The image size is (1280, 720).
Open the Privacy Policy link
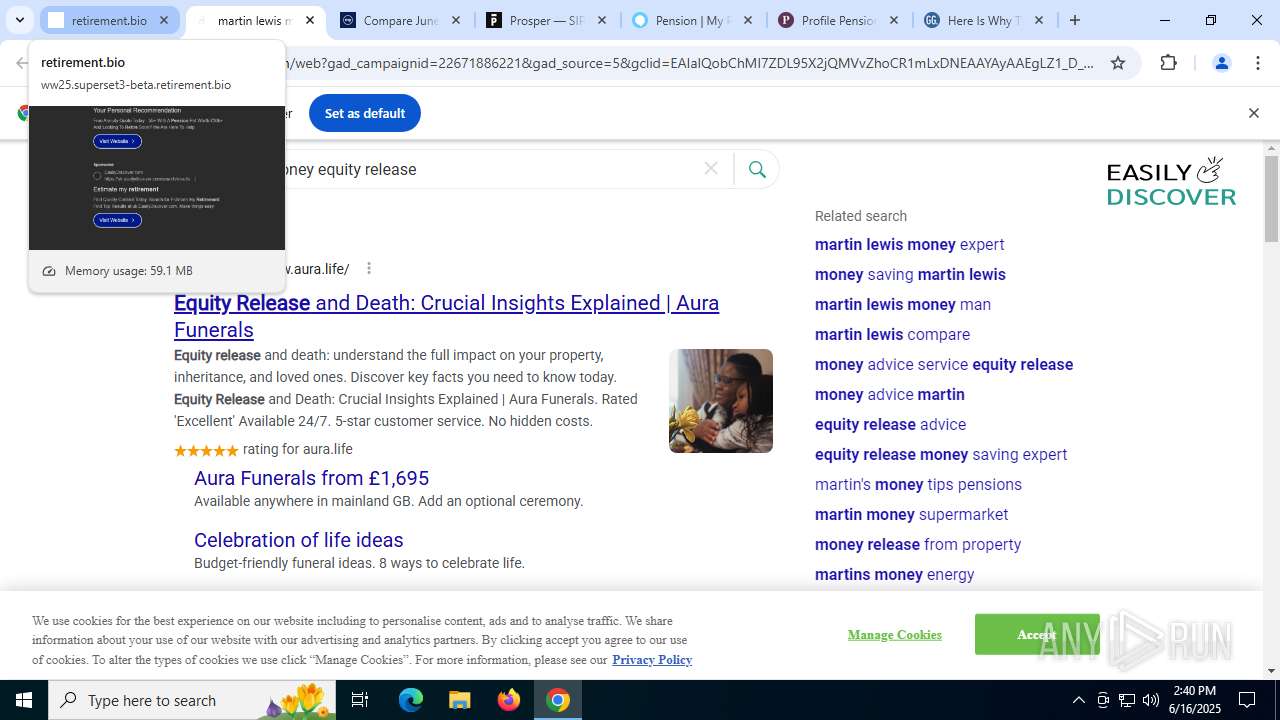[652, 659]
